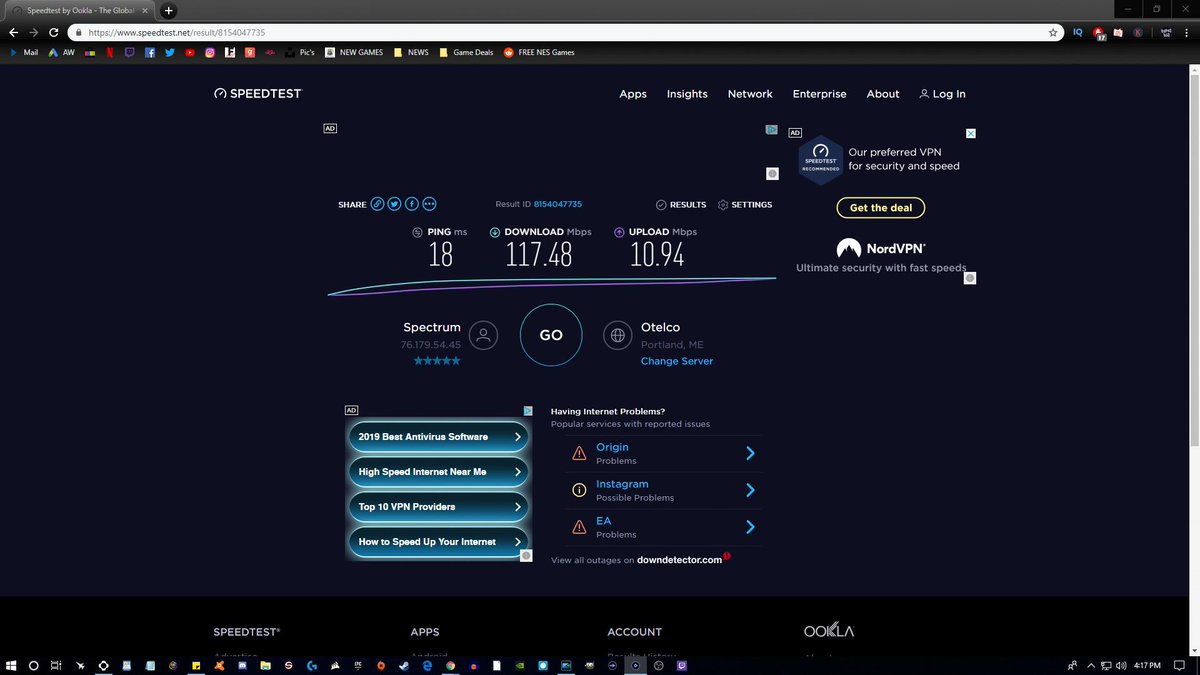
Task: Open Steam from the taskbar
Action: coord(403,664)
